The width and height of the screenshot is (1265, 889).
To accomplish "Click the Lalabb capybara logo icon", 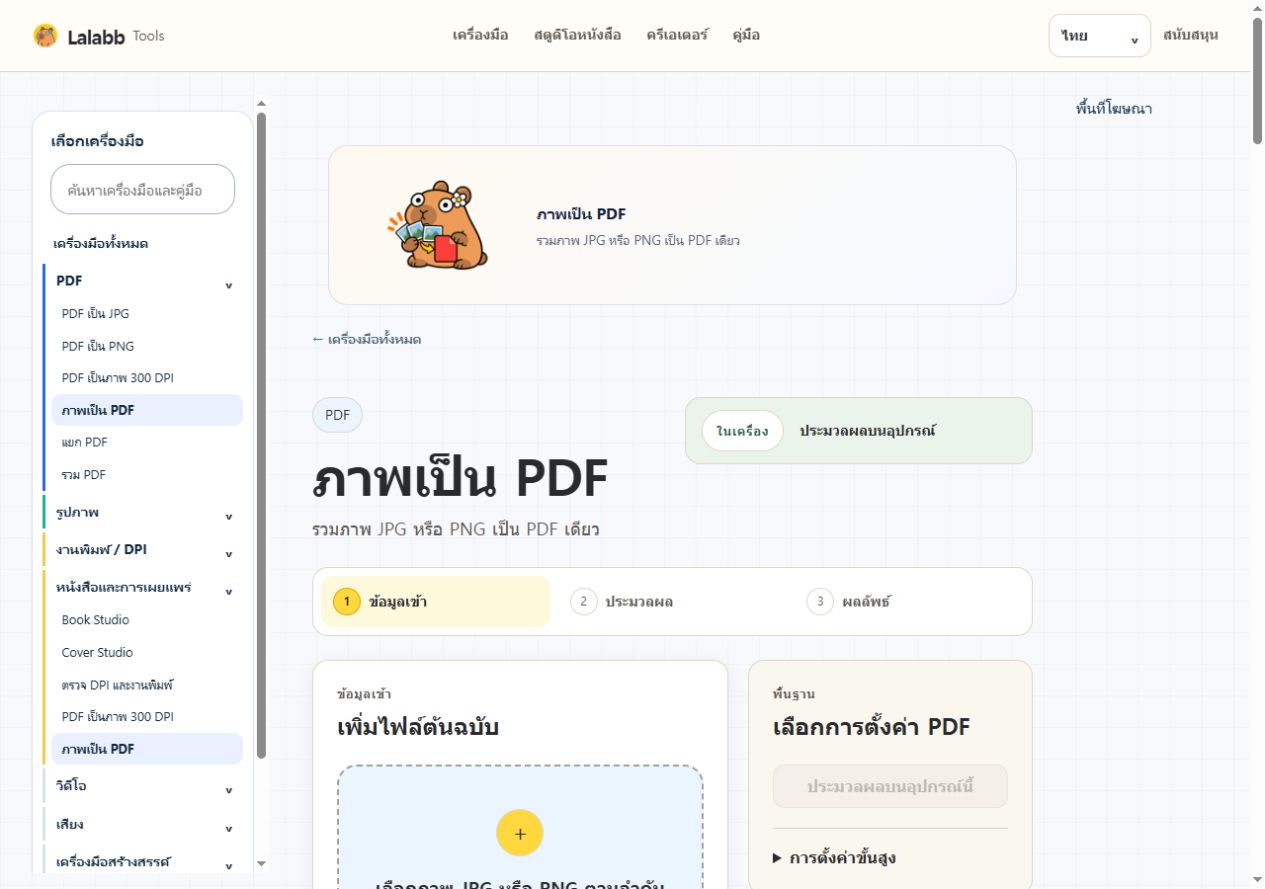I will [45, 36].
